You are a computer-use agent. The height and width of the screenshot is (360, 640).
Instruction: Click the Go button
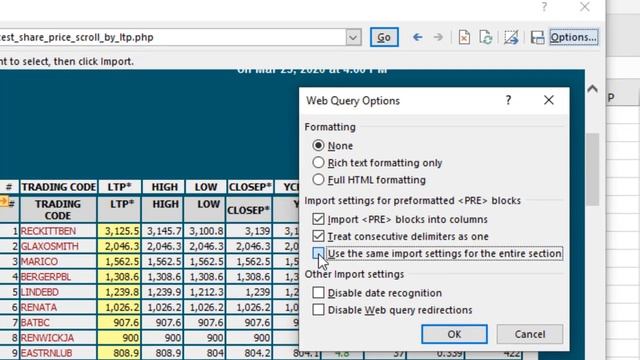(384, 38)
